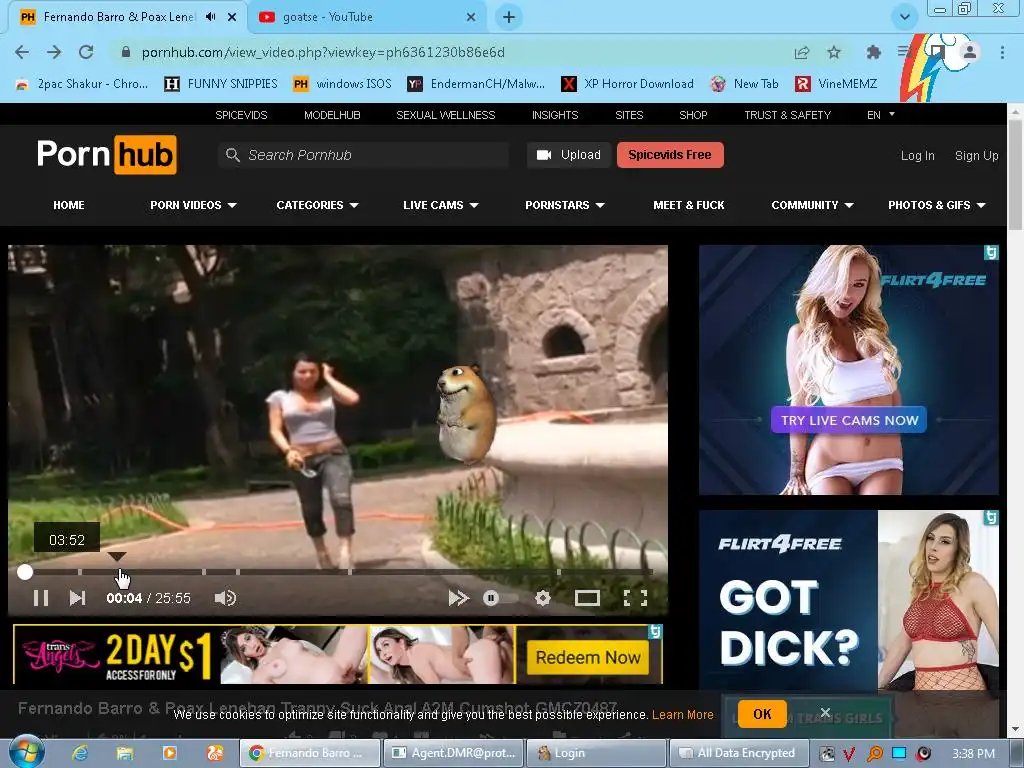The height and width of the screenshot is (768, 1024).
Task: Open the Chrome profile avatar icon
Action: pos(970,52)
